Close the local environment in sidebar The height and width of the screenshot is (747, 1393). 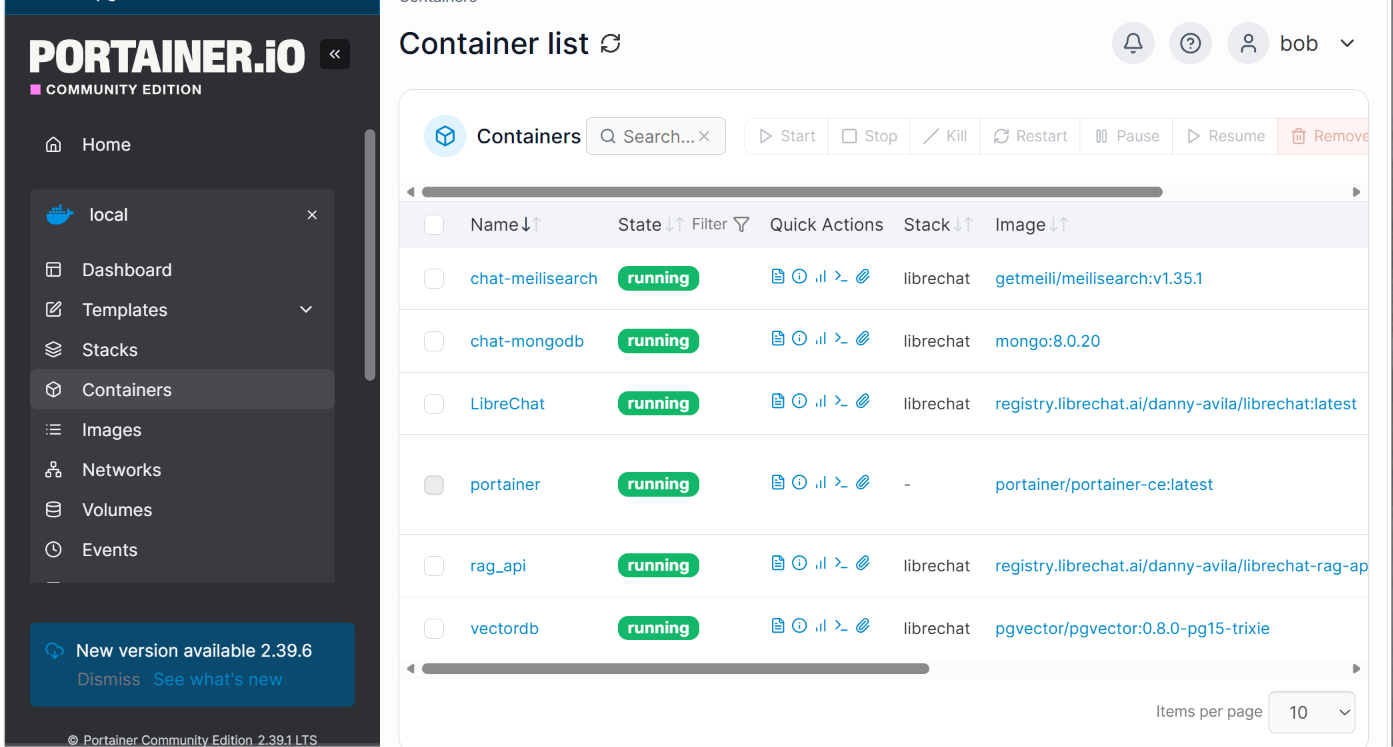(312, 215)
